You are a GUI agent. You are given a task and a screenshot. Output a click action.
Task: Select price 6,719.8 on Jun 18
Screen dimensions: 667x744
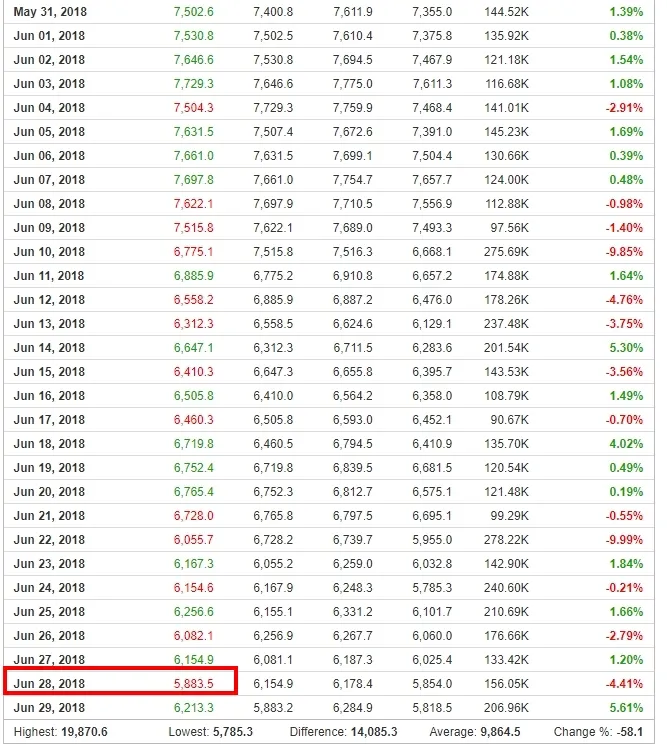pos(194,444)
